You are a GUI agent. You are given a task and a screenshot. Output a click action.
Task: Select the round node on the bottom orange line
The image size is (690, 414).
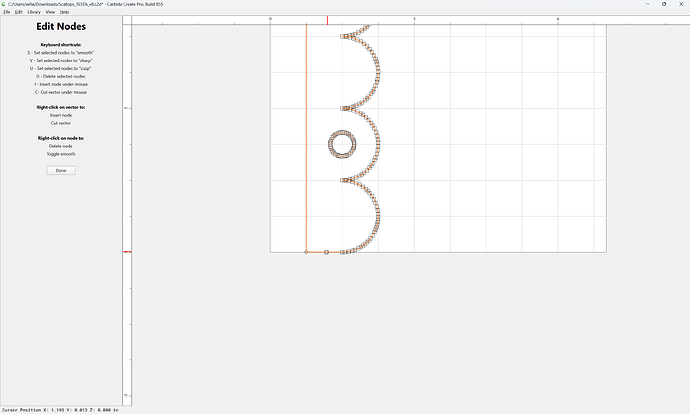[x=326, y=252]
